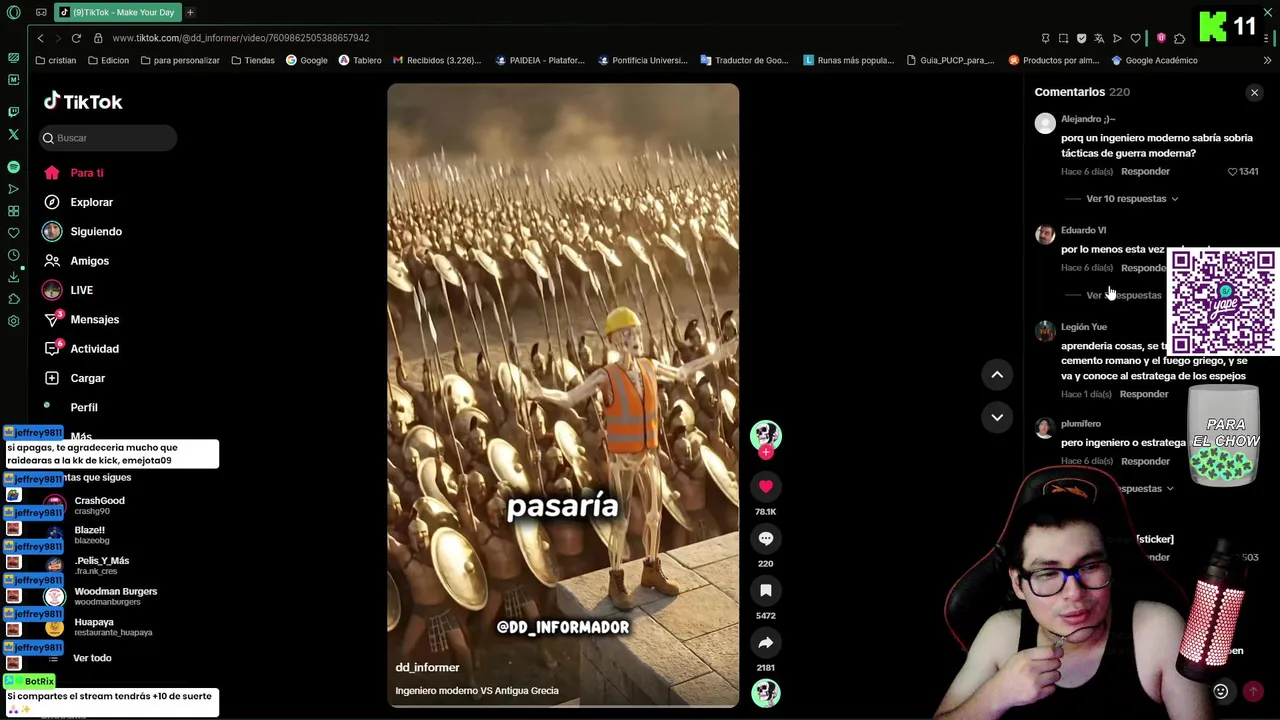Open the para personalizar bookmark folder
Screen dimensions: 1280x720
[180, 60]
